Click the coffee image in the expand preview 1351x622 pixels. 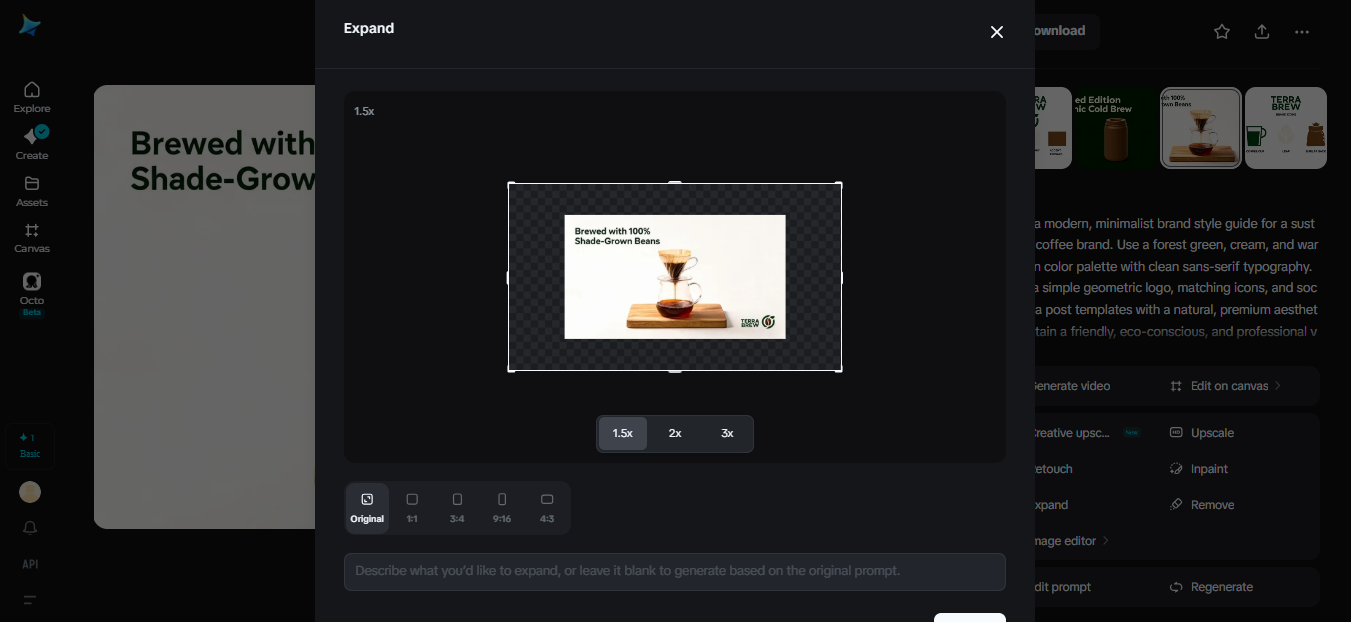(675, 277)
